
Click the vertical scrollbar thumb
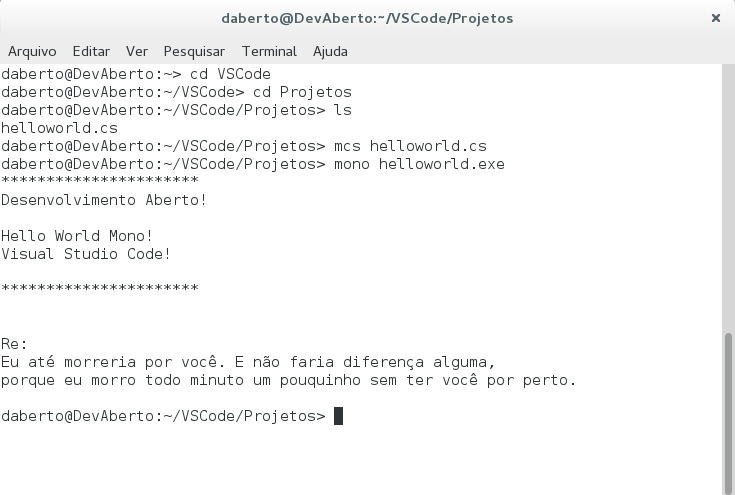728,412
